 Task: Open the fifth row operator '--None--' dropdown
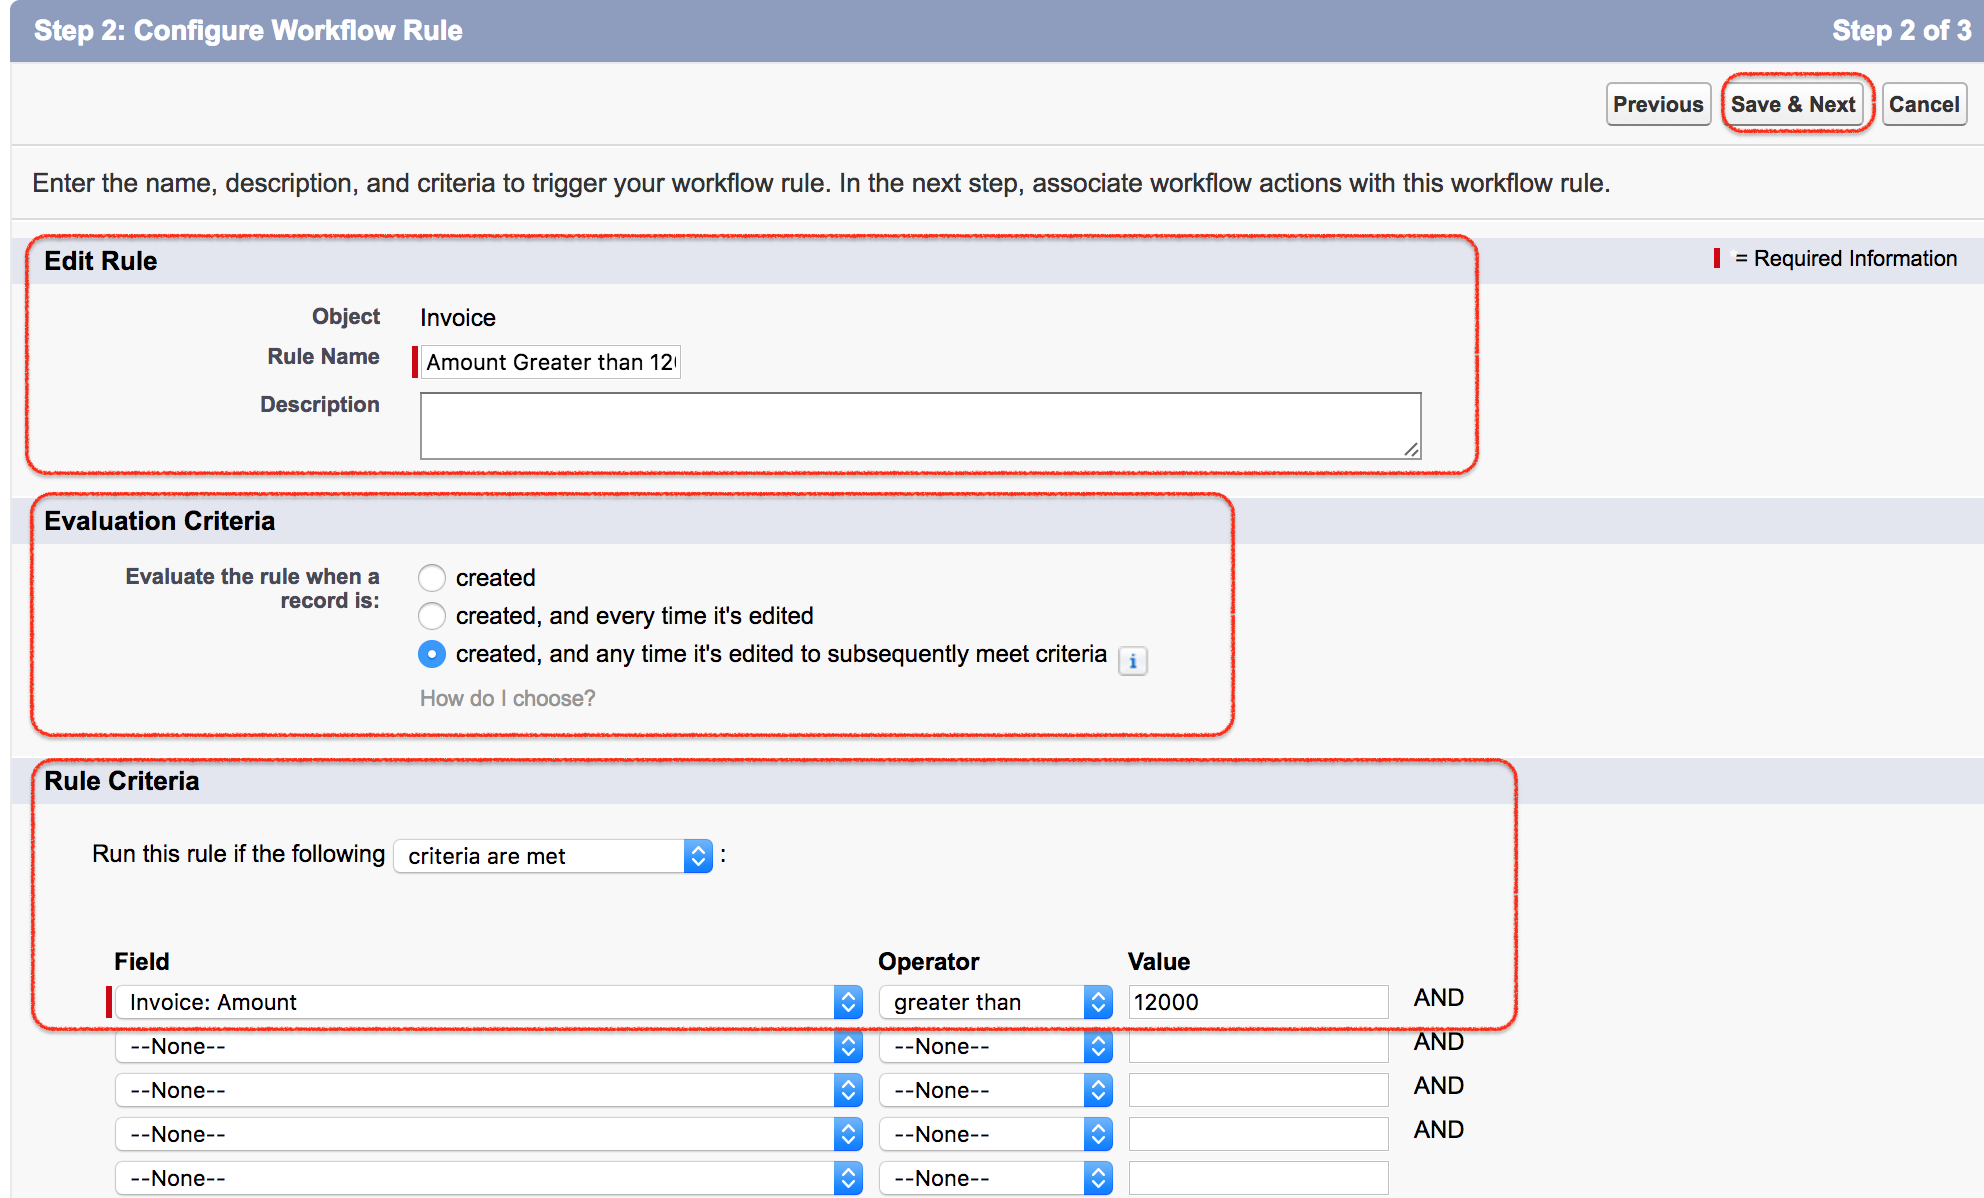pos(996,1178)
